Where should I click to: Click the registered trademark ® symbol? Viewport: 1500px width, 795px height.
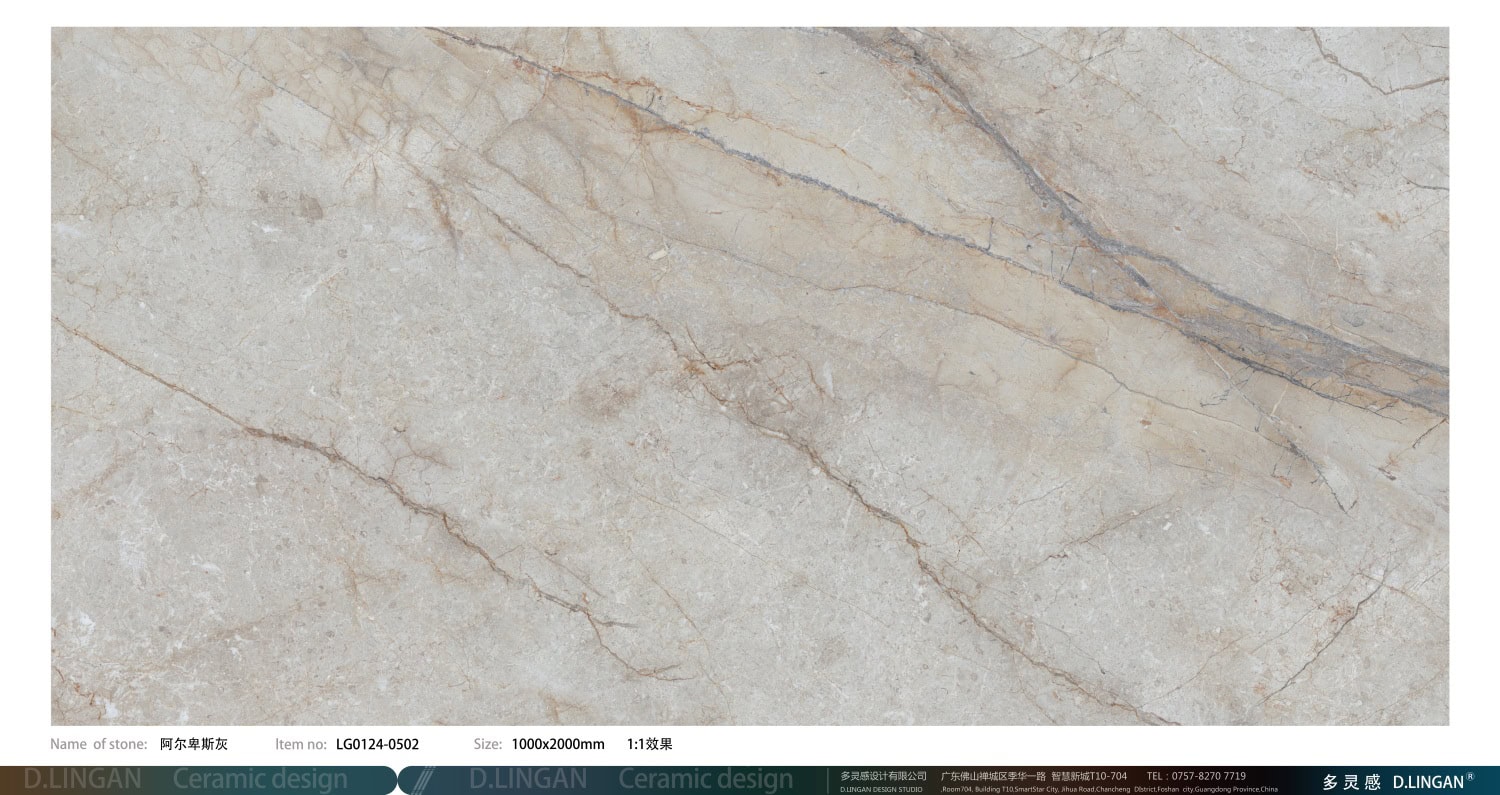(x=1469, y=776)
